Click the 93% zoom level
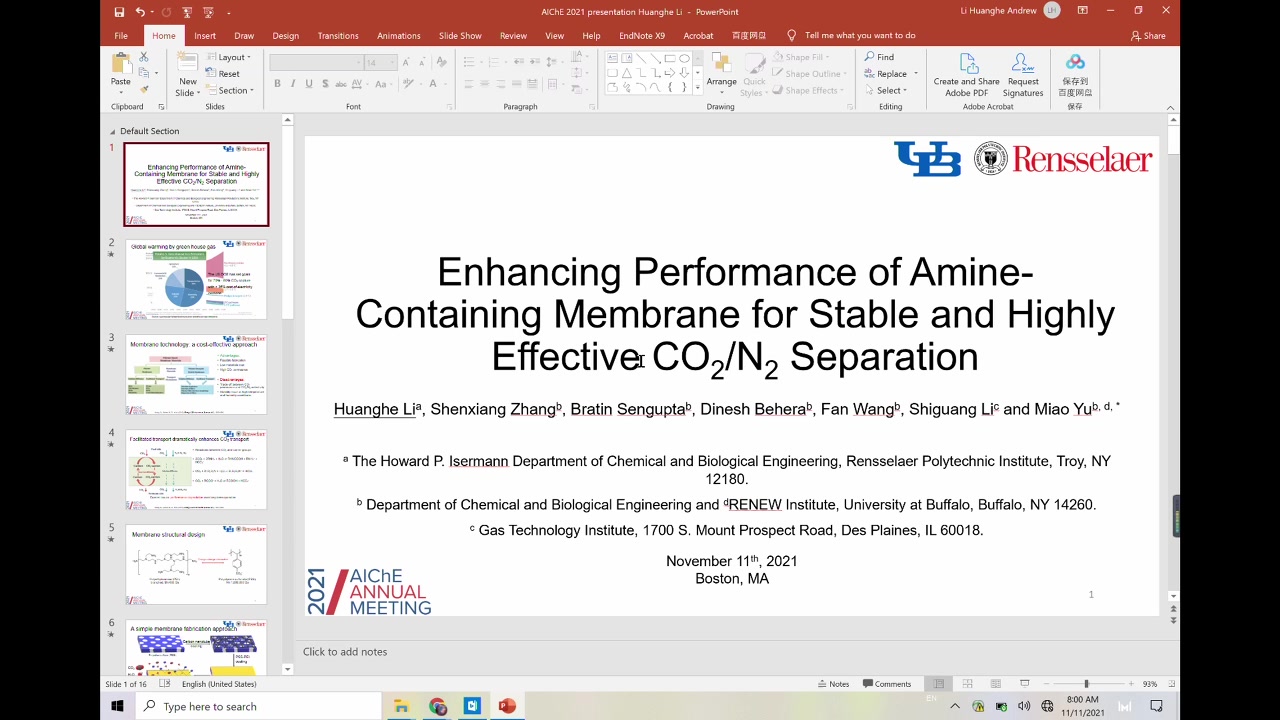 click(x=1150, y=684)
